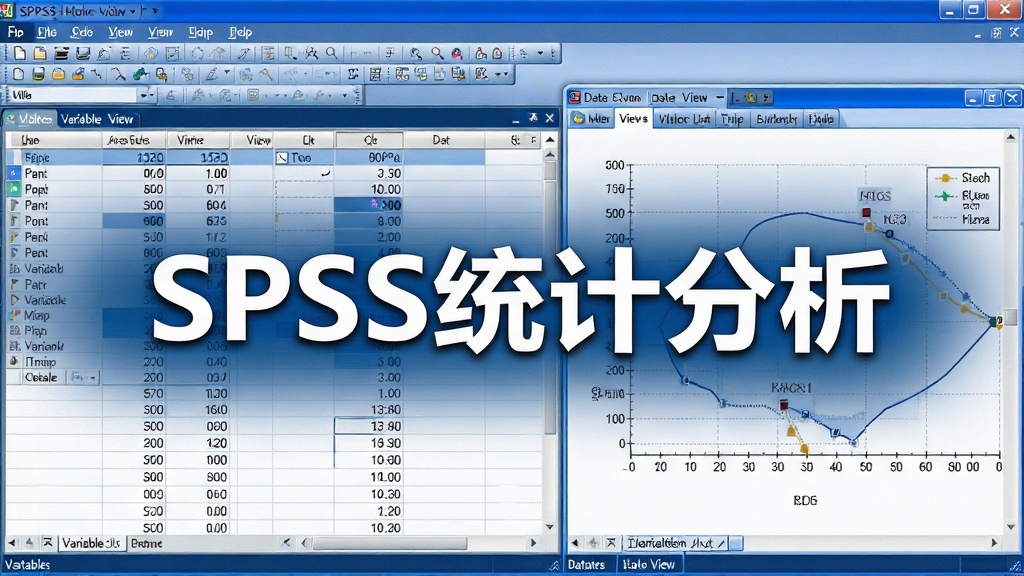
Task: Click the globe icon in the top toolbar
Action: (151, 53)
